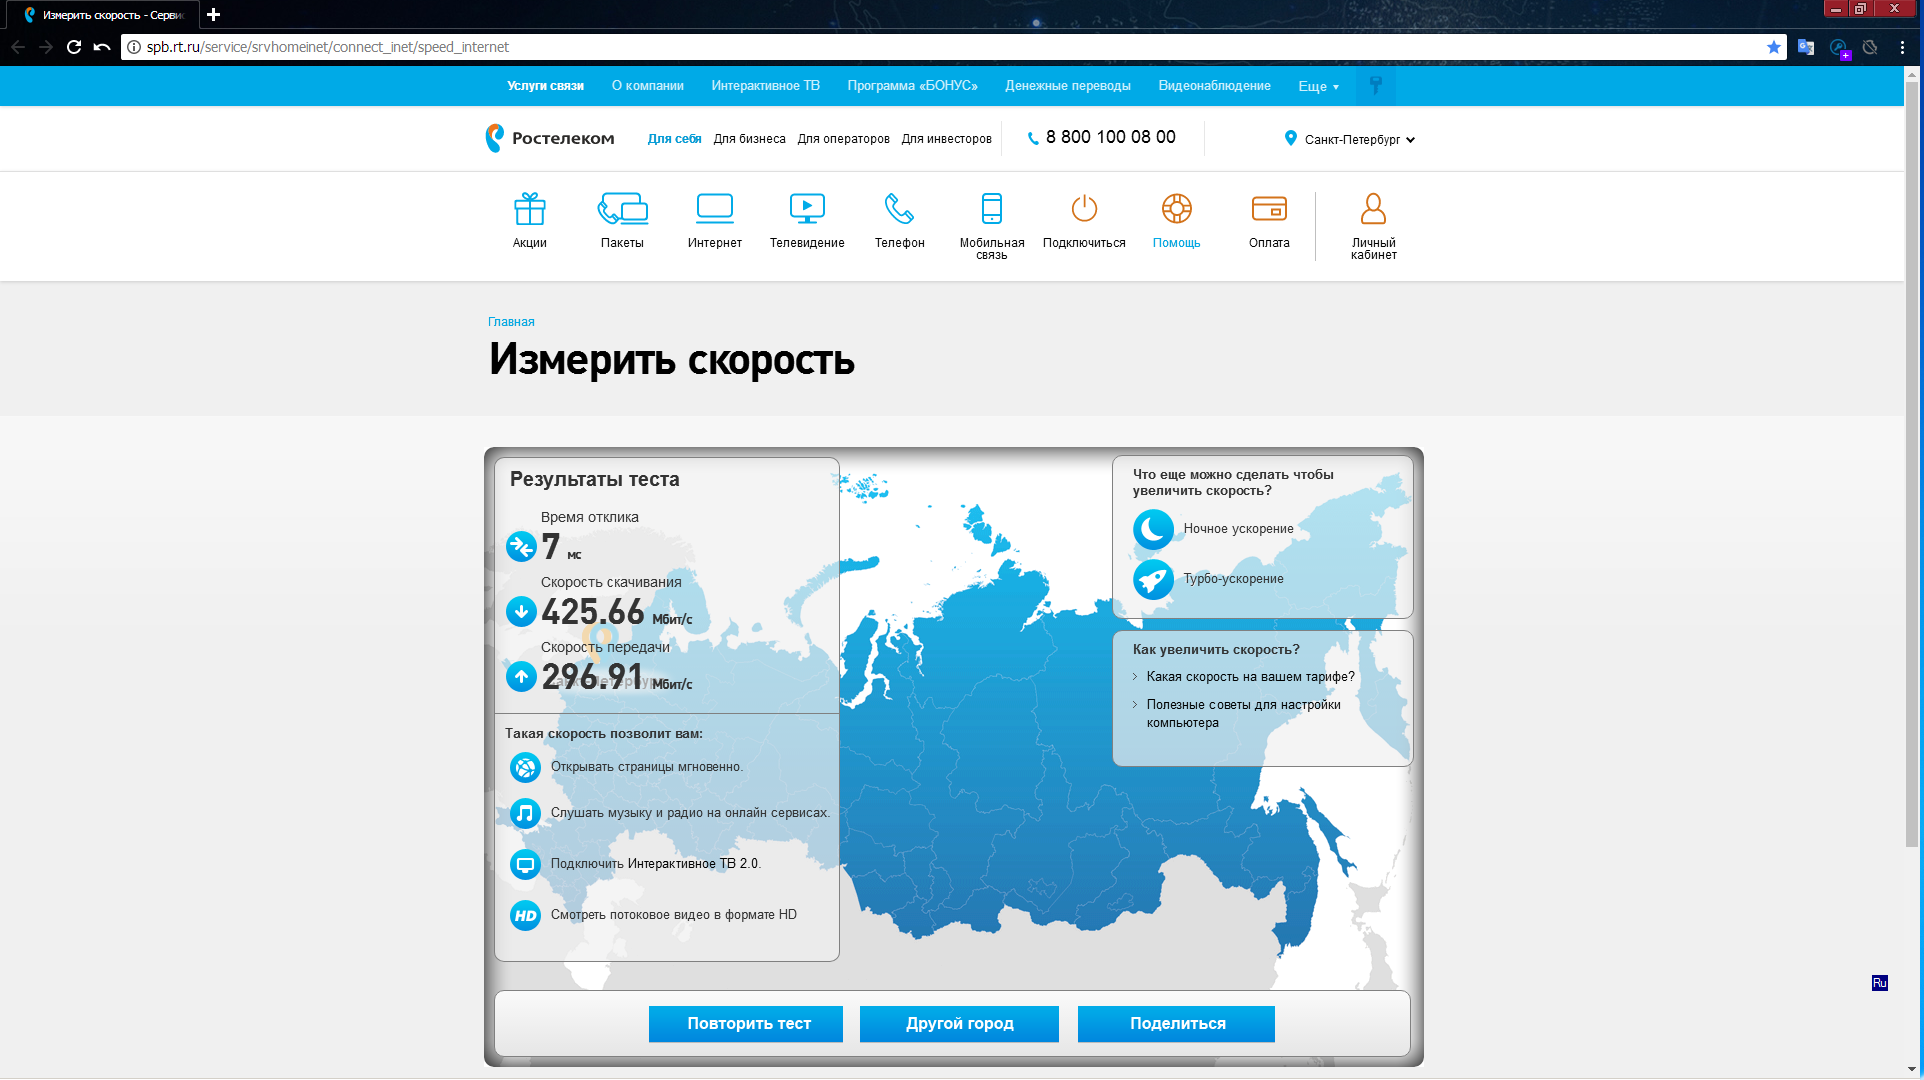Open the Пакеты section icon
This screenshot has width=1924, height=1080.
coord(622,210)
